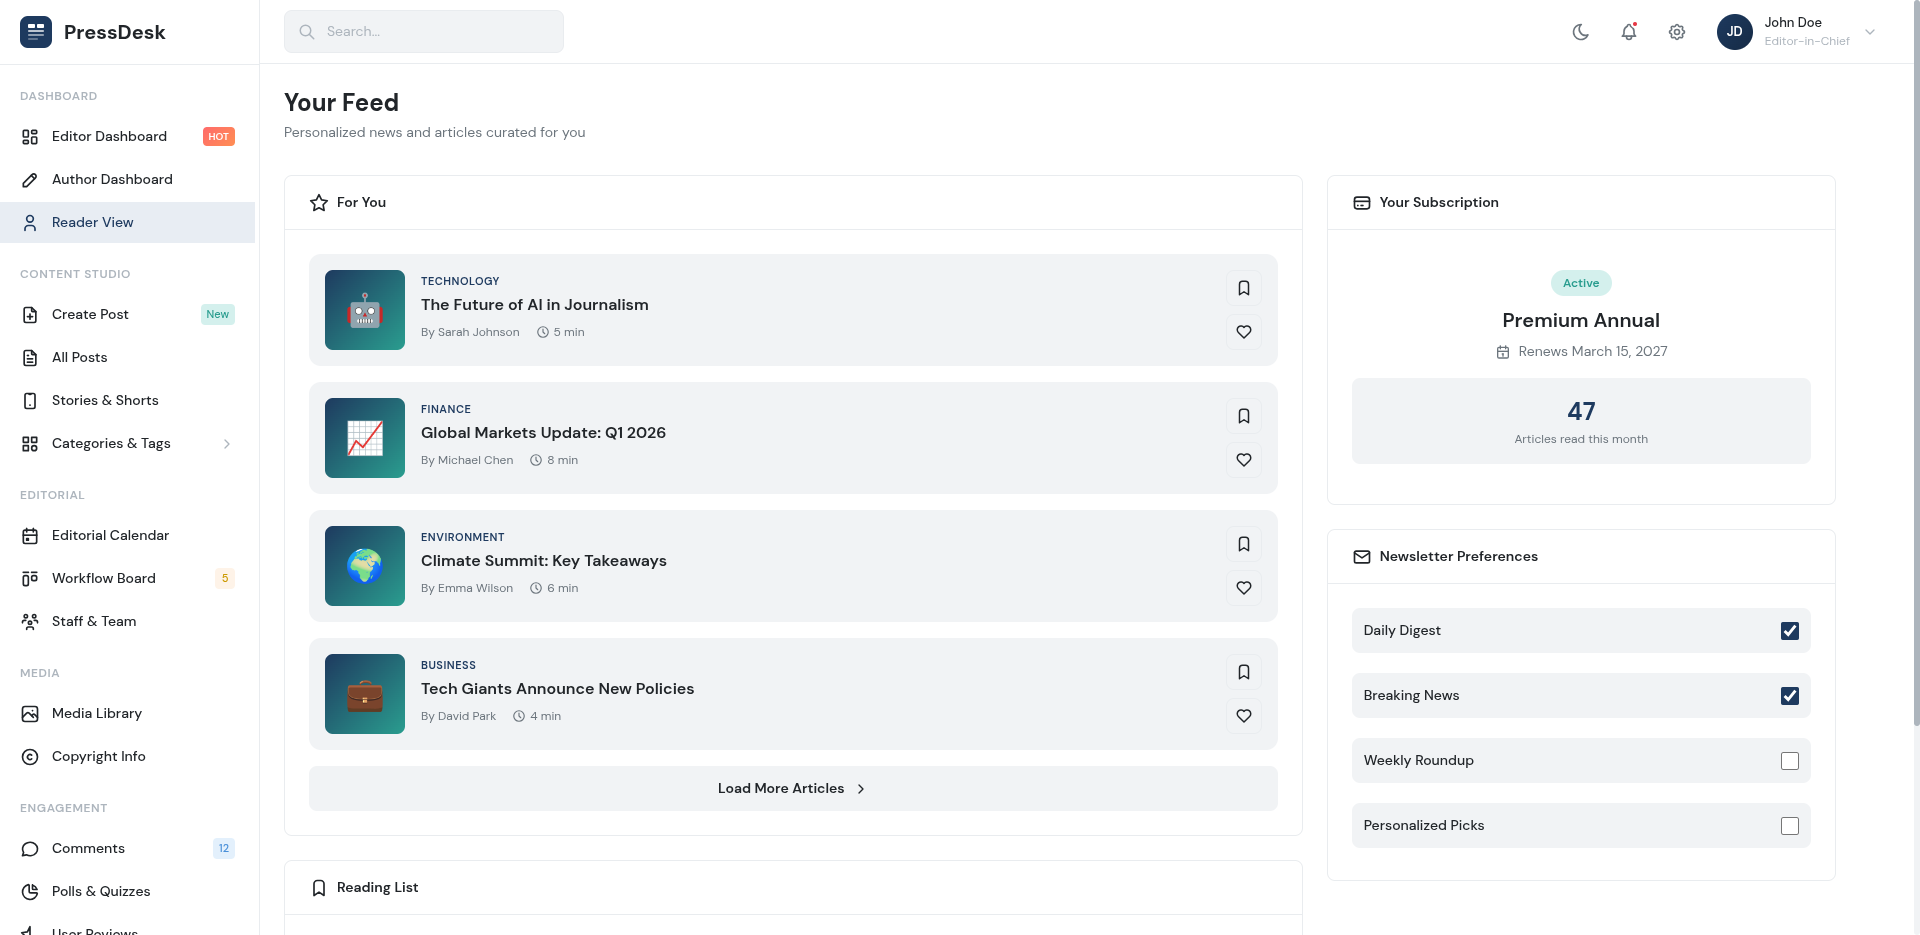Open the Workflow Board

pyautogui.click(x=103, y=578)
